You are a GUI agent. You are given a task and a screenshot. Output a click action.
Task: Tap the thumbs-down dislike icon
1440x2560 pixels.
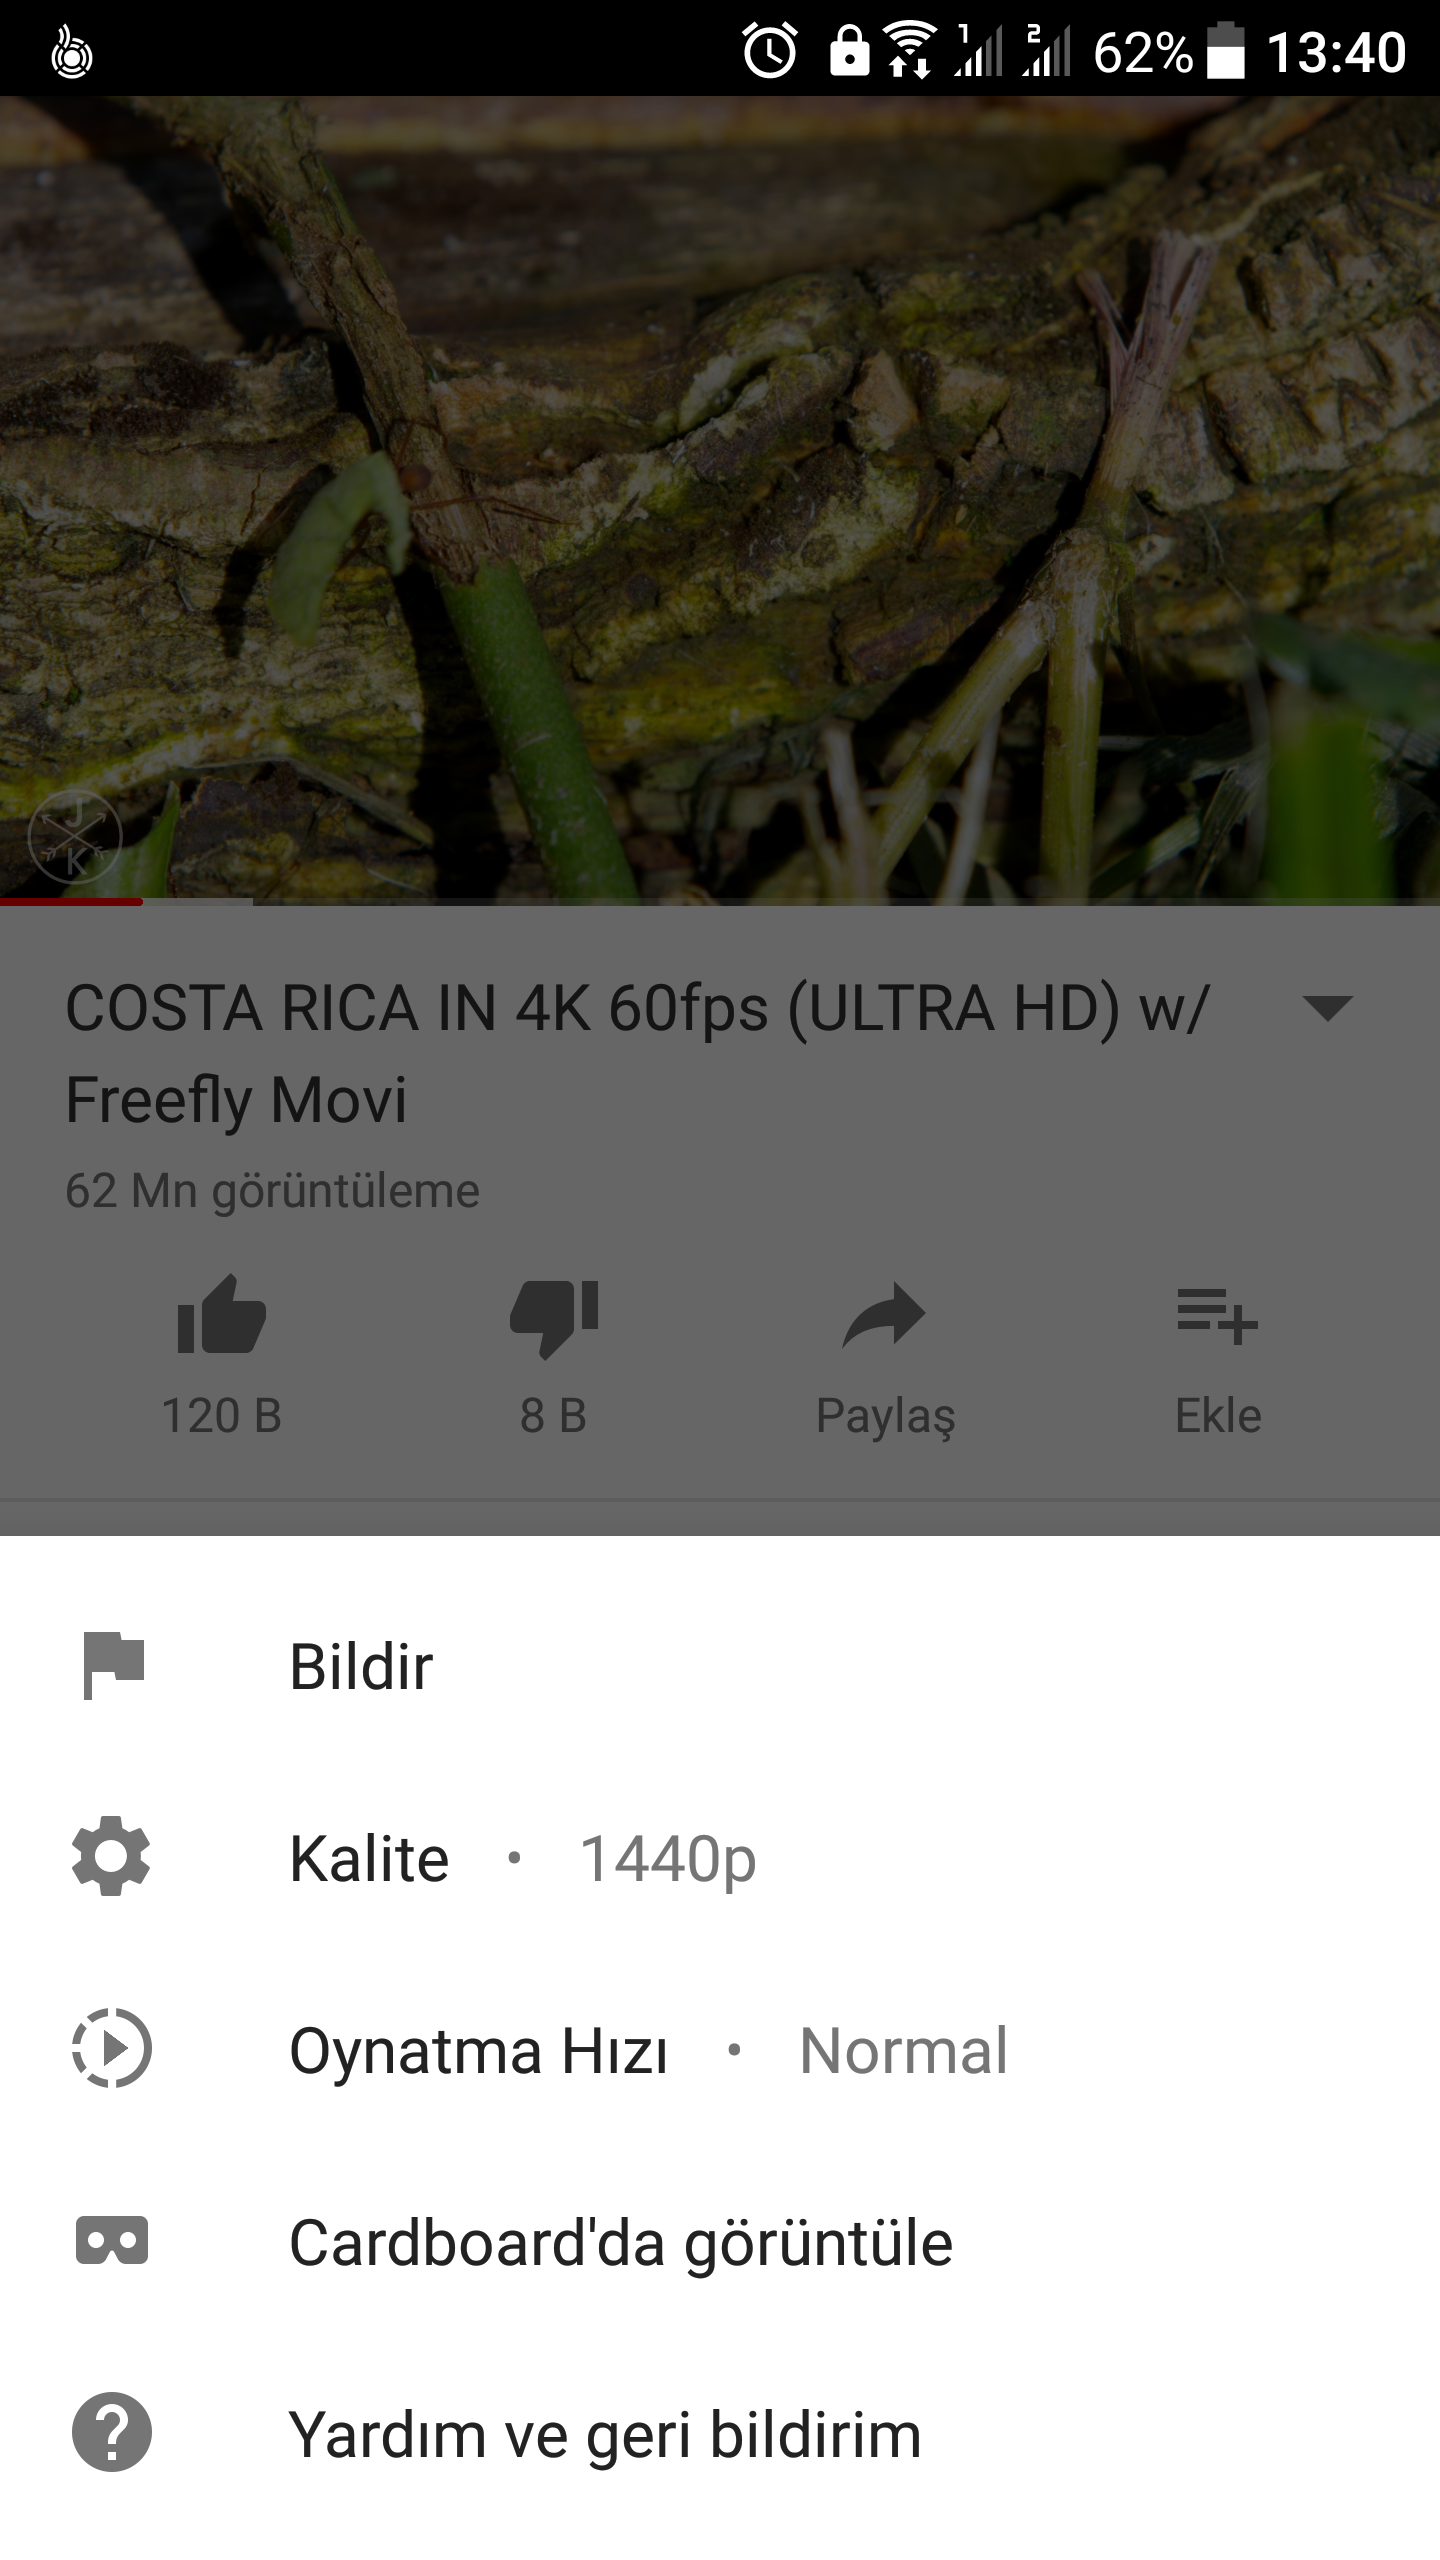[553, 1318]
